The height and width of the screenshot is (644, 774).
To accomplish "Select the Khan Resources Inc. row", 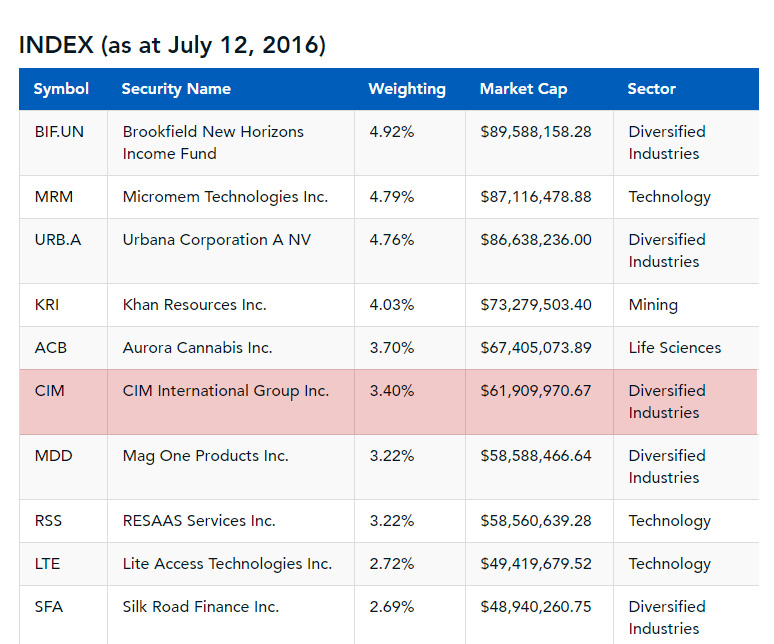I will pos(389,305).
